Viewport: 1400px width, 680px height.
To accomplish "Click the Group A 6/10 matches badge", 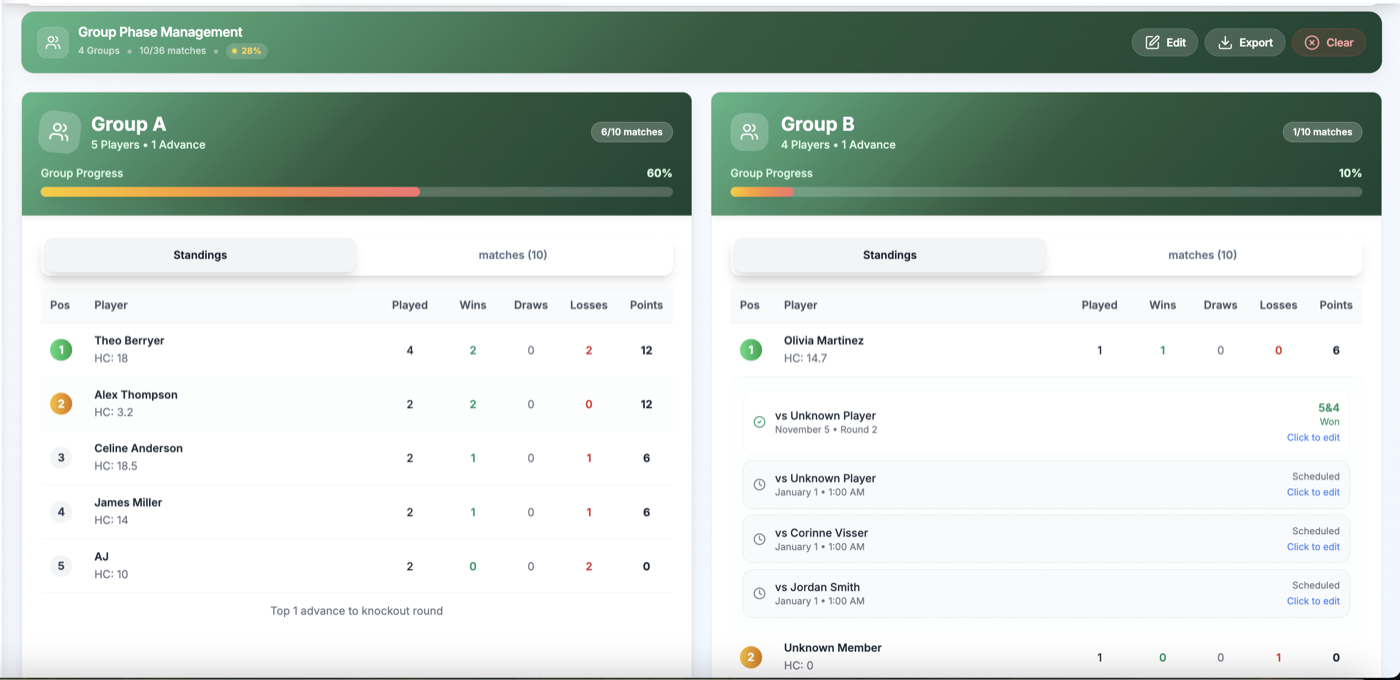I will (x=632, y=132).
